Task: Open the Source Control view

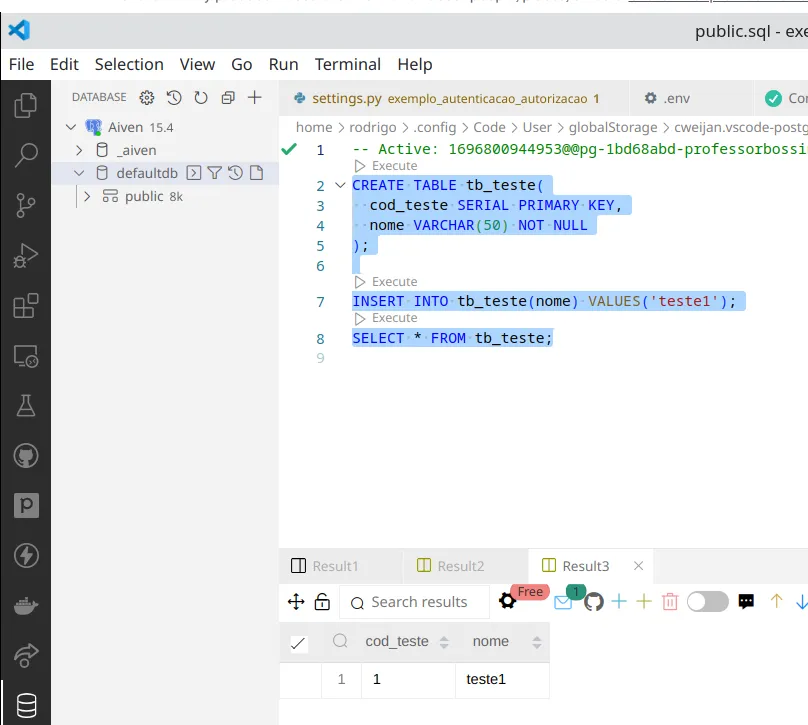Action: pyautogui.click(x=25, y=205)
